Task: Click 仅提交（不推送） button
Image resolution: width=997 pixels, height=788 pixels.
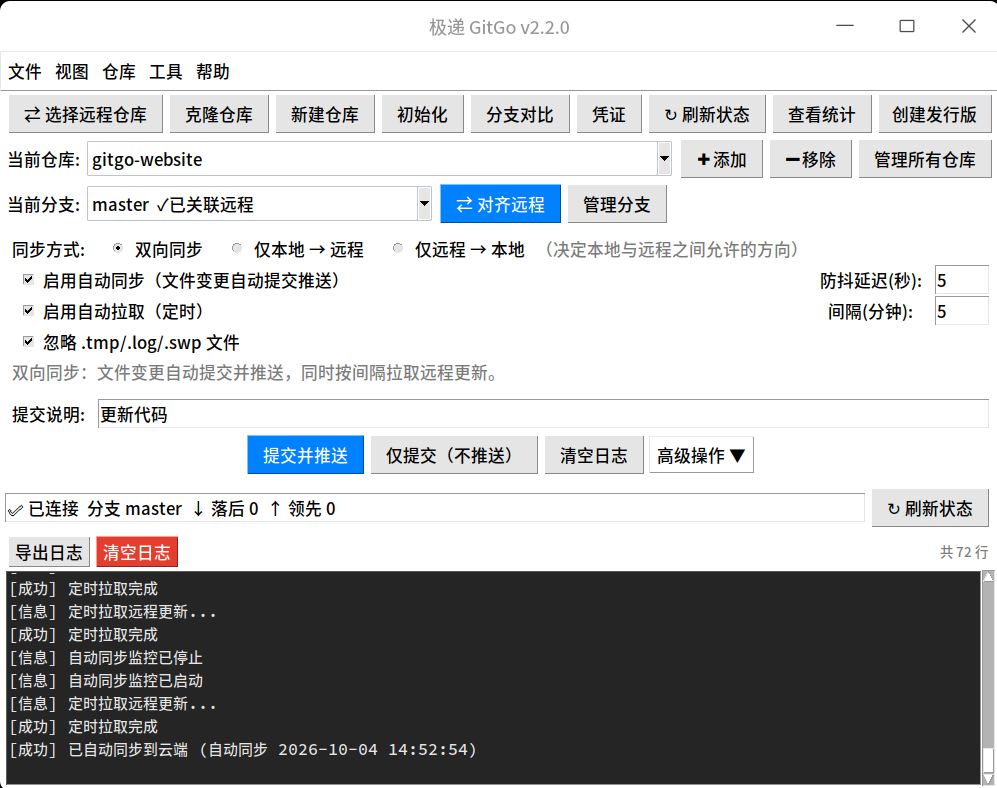Action: point(454,455)
